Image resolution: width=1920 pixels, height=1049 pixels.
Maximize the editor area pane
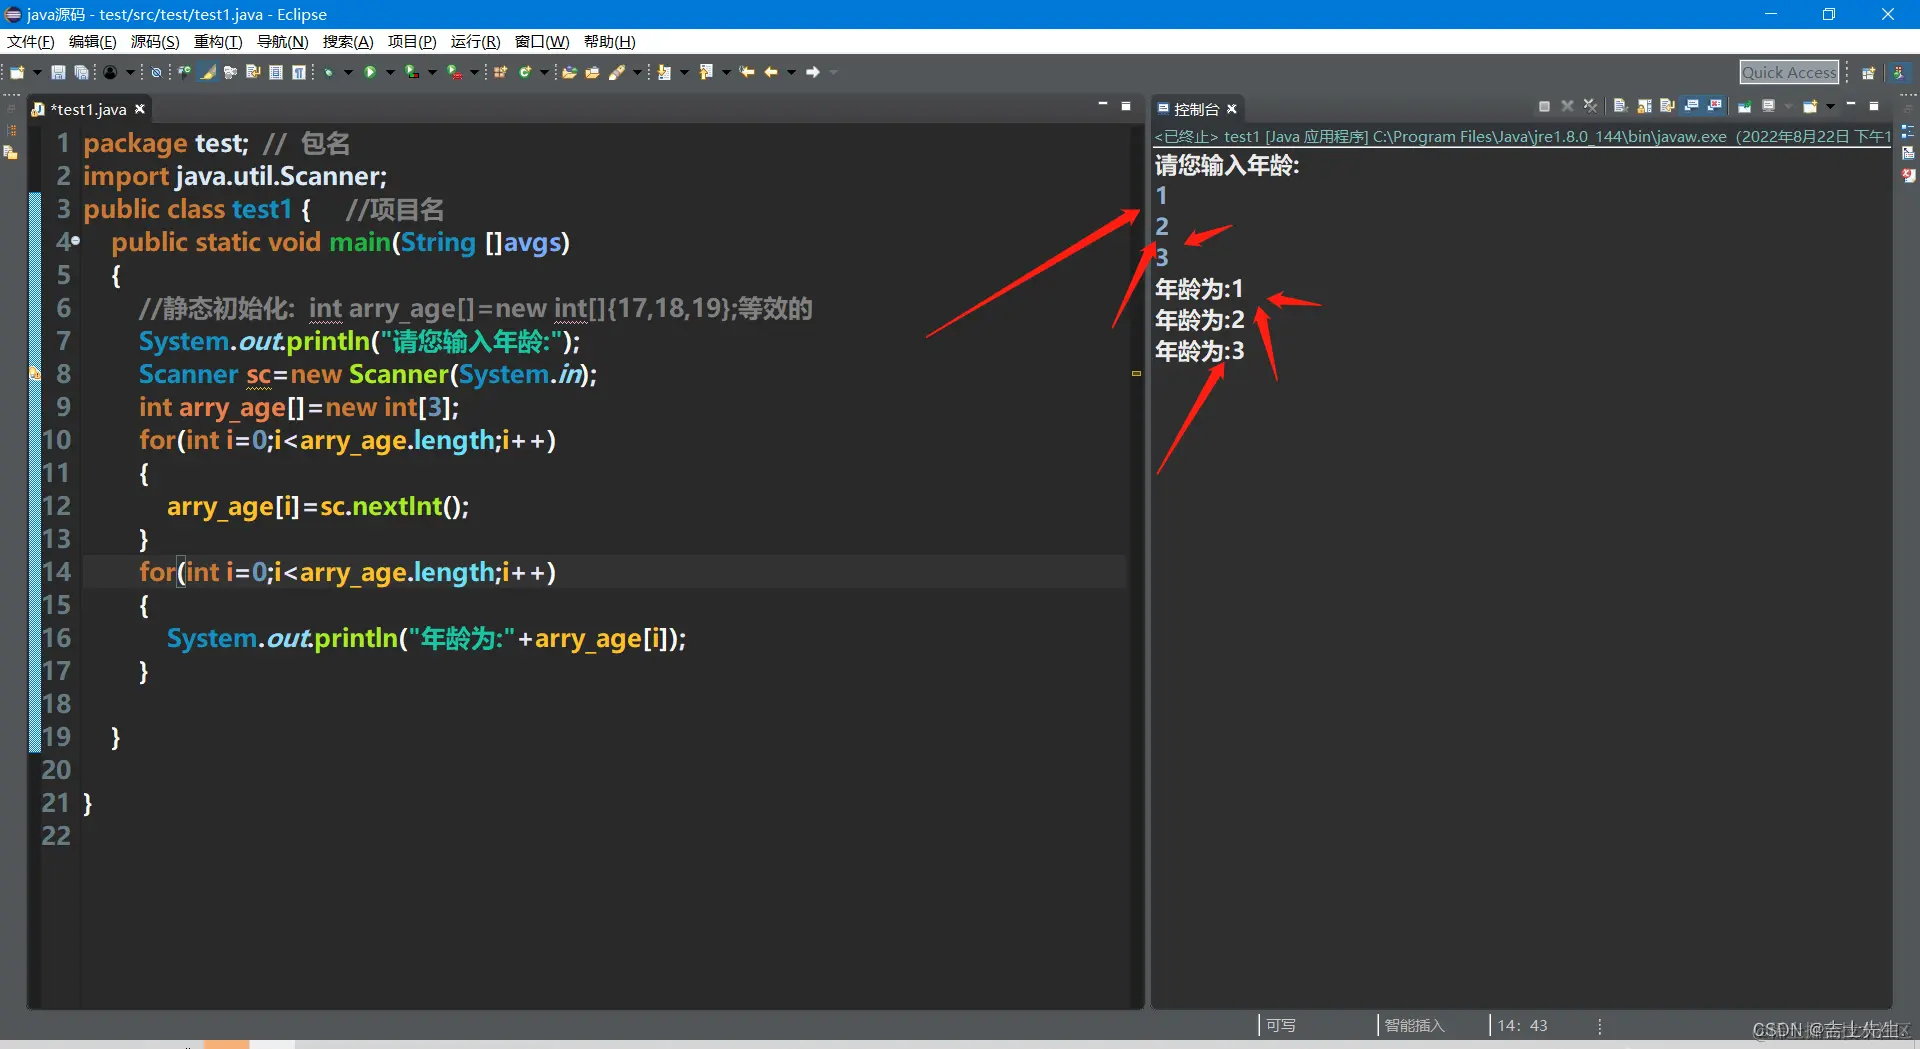(x=1126, y=105)
